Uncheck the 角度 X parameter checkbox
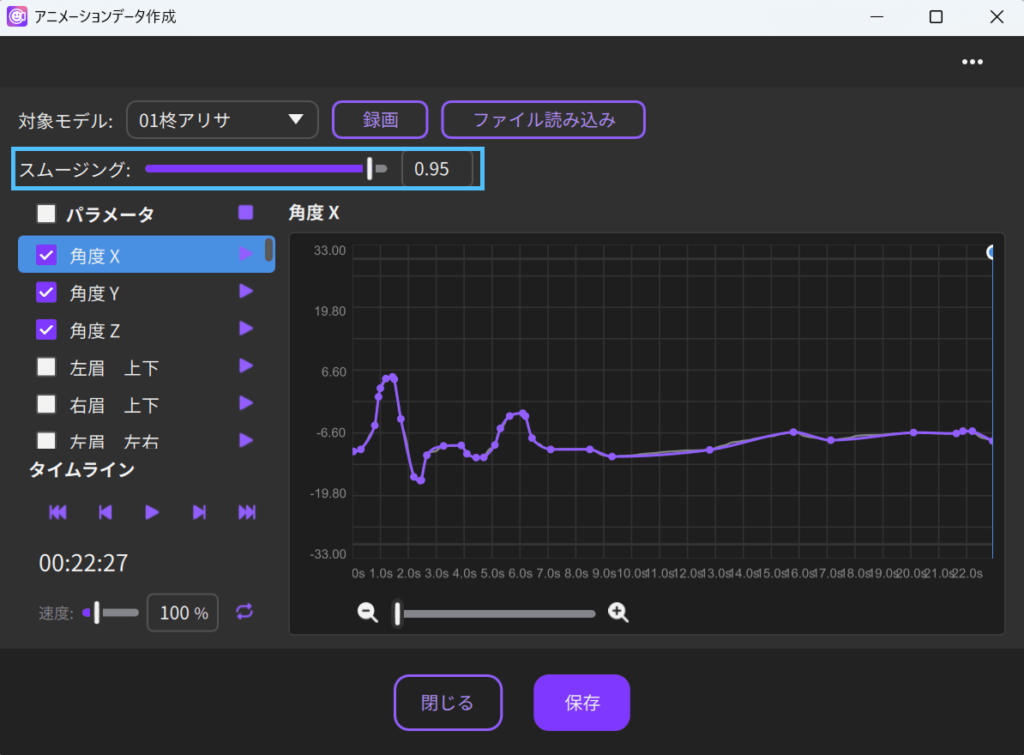 tap(46, 255)
